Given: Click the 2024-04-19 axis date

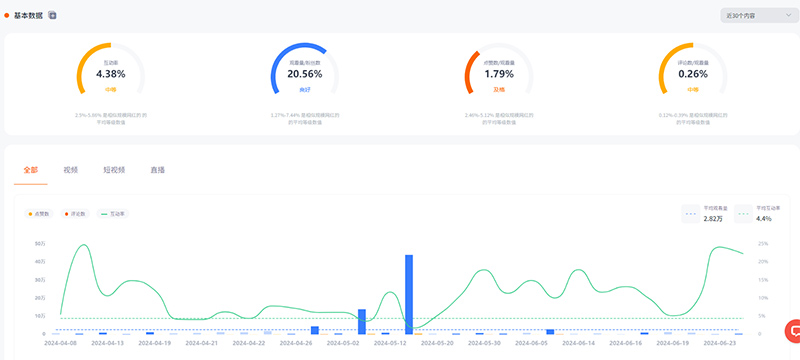Looking at the screenshot, I should pyautogui.click(x=155, y=343).
